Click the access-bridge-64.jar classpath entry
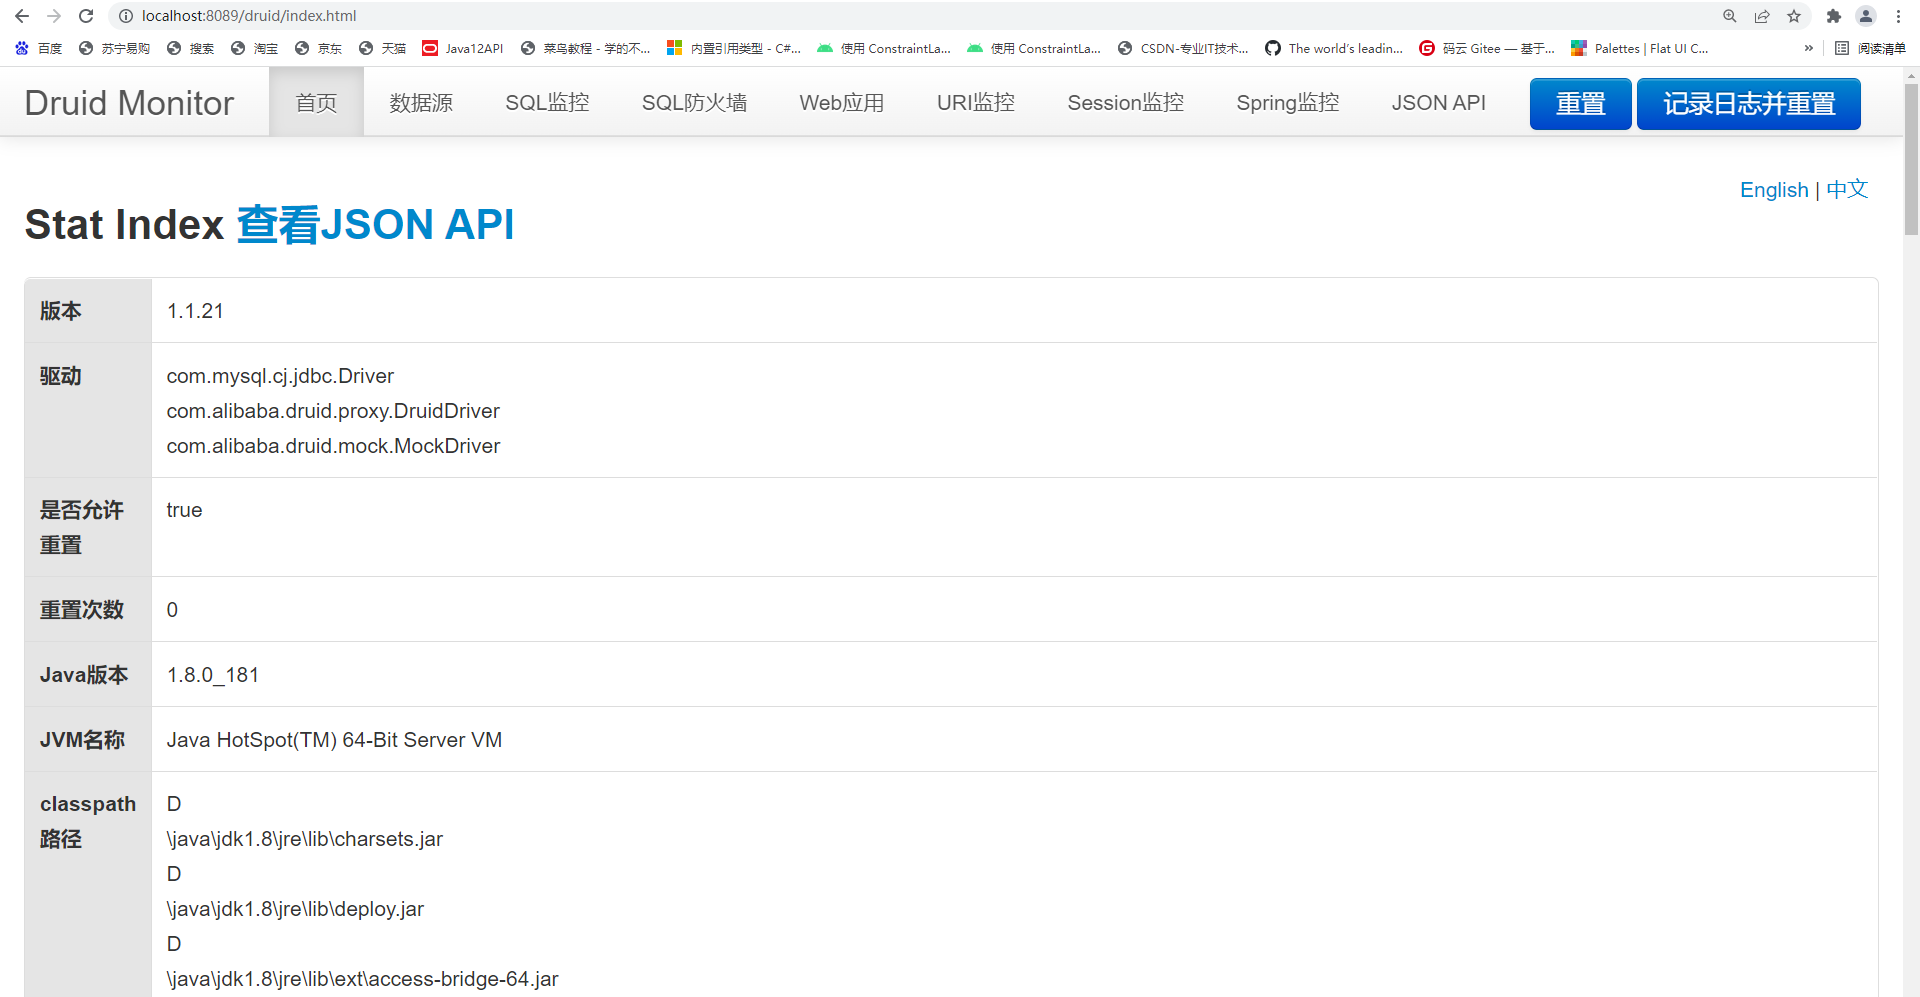The height and width of the screenshot is (997, 1920). (x=362, y=979)
